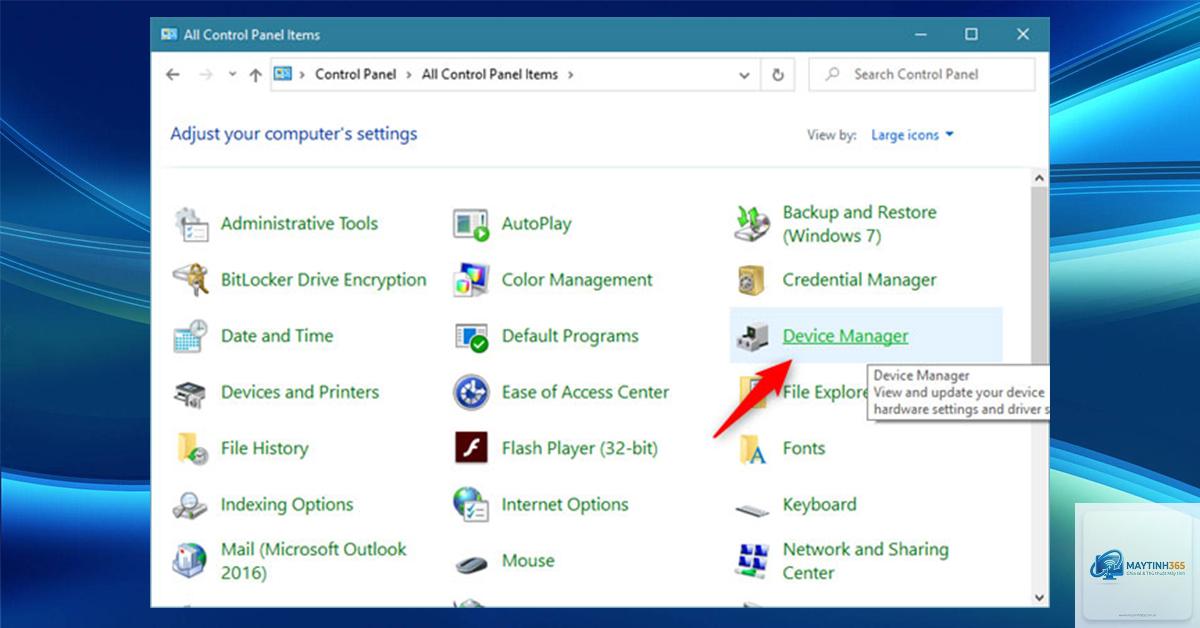Click the Credential Manager link

click(859, 280)
